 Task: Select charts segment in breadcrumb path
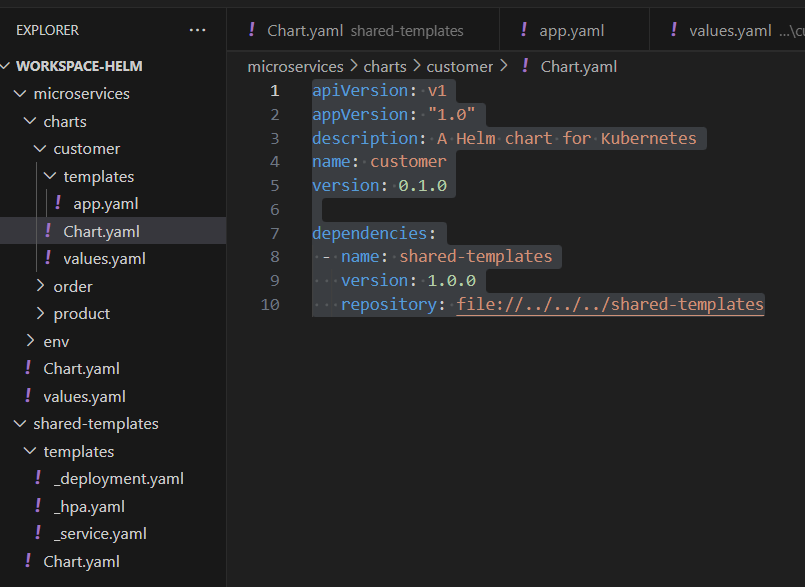coord(385,66)
